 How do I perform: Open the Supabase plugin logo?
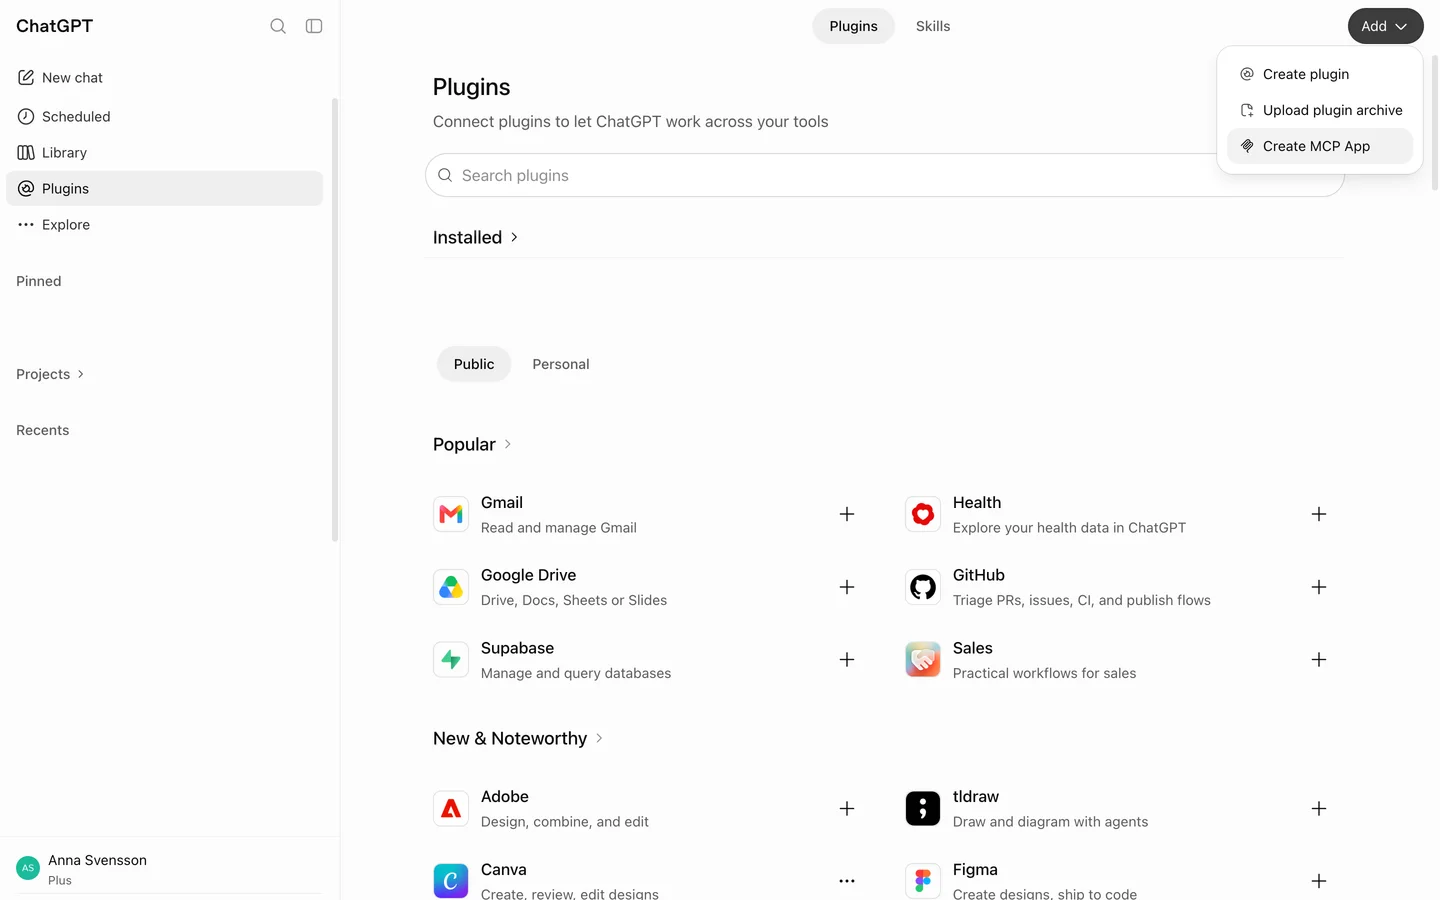pyautogui.click(x=451, y=660)
